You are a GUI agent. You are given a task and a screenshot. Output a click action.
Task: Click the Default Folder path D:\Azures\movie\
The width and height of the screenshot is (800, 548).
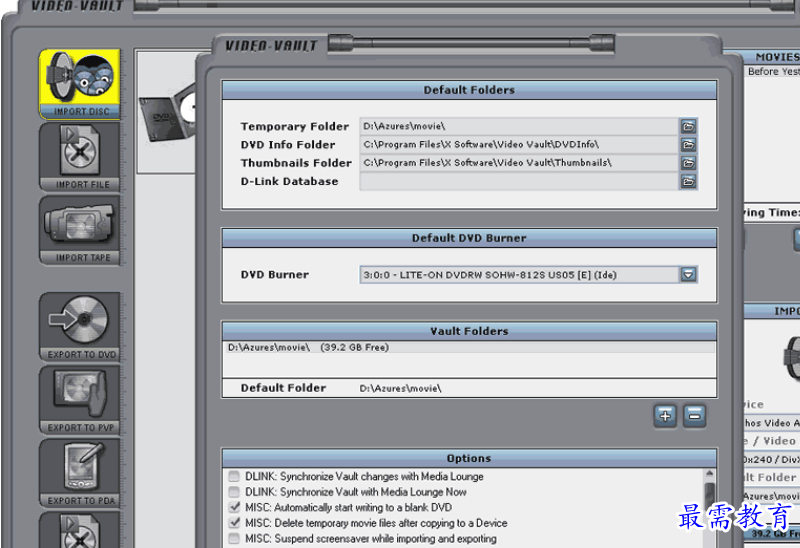click(x=401, y=388)
